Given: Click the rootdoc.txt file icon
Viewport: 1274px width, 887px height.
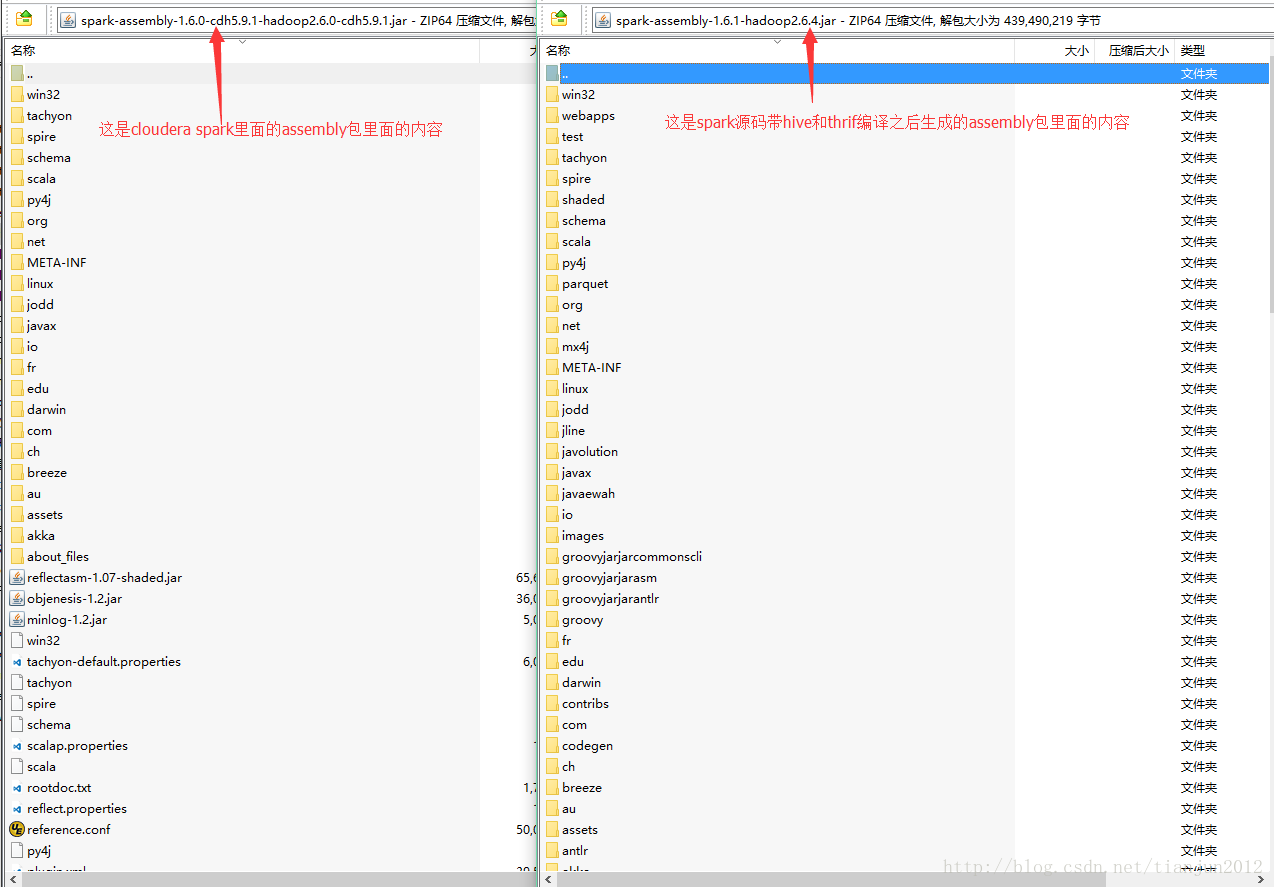Looking at the screenshot, I should click(x=17, y=787).
